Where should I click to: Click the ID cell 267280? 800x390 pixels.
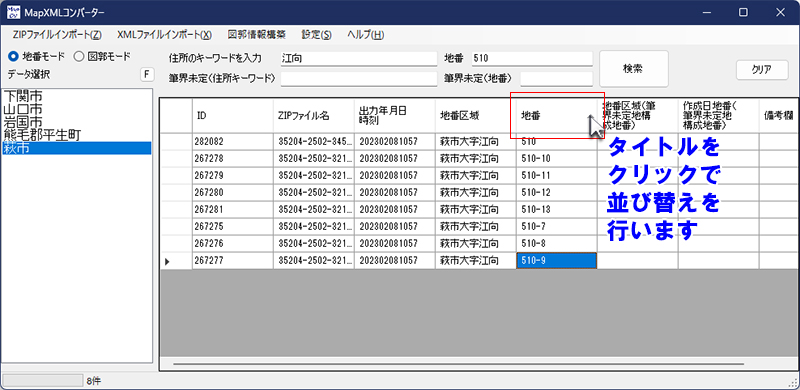point(233,193)
